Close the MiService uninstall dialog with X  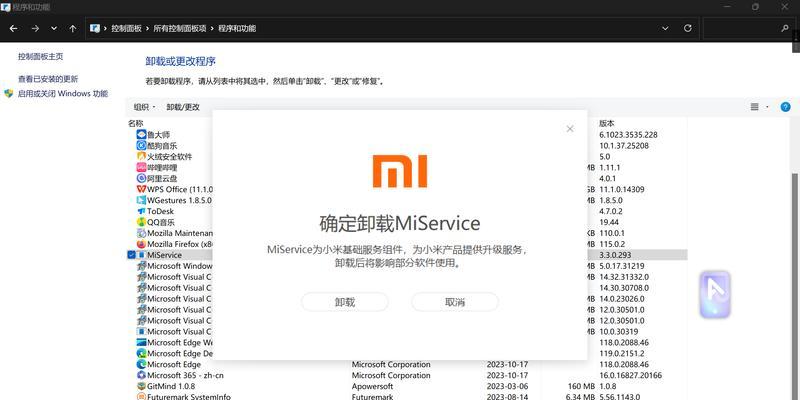(x=570, y=129)
